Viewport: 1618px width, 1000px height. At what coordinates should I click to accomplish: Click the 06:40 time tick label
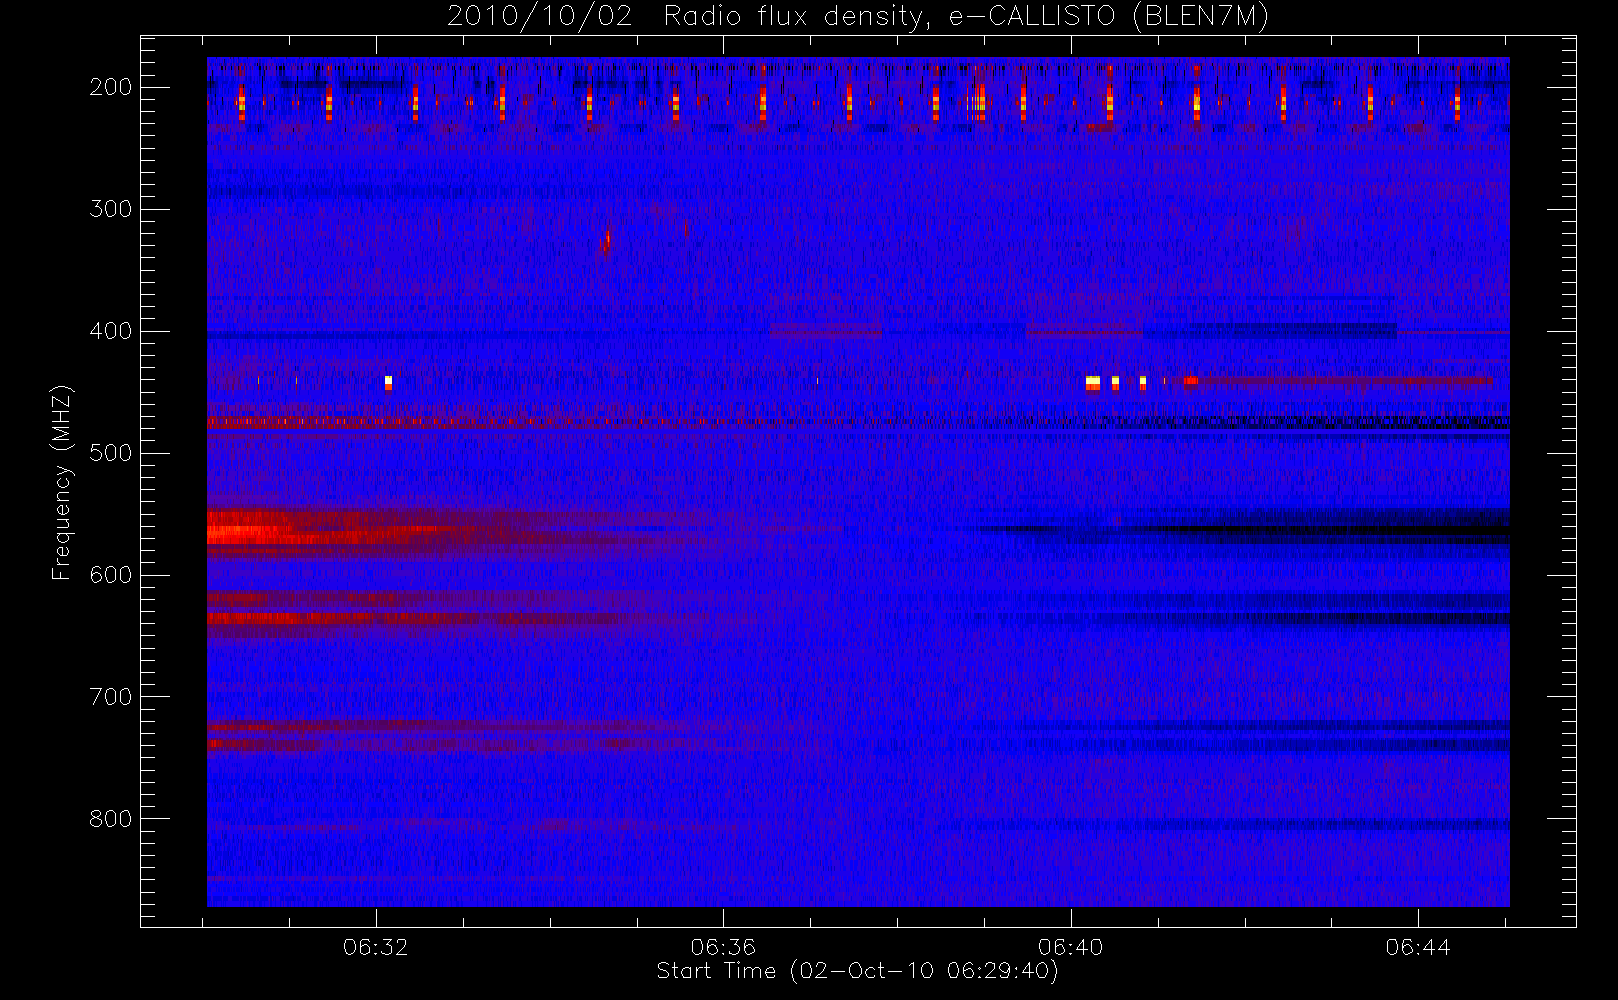pyautogui.click(x=1070, y=947)
